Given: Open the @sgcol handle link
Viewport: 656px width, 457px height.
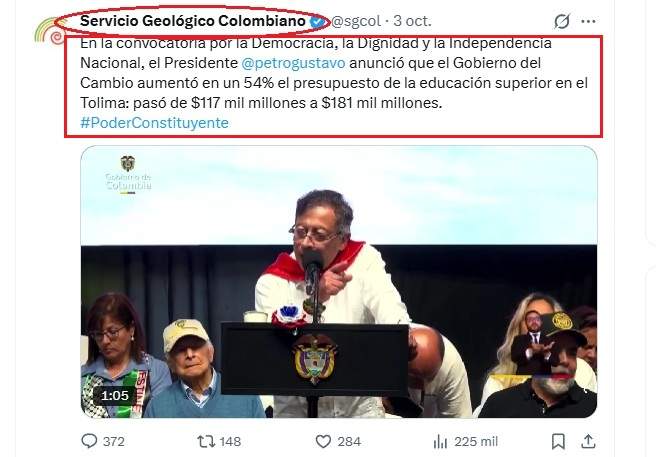Looking at the screenshot, I should click(356, 21).
